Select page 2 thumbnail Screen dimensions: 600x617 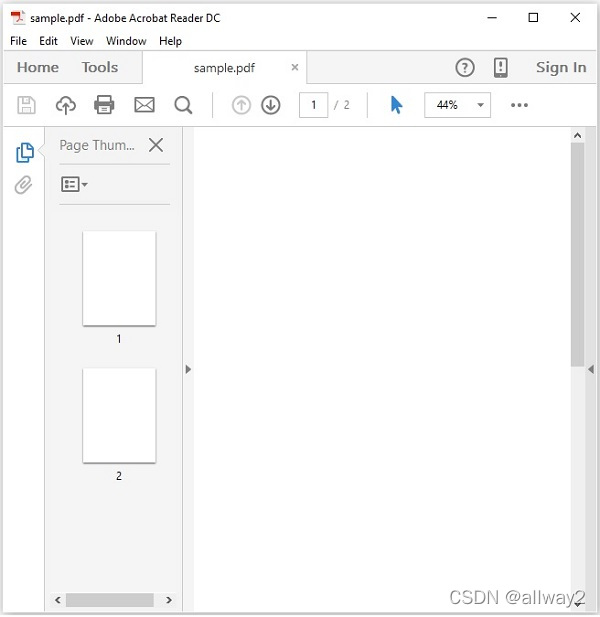[119, 415]
